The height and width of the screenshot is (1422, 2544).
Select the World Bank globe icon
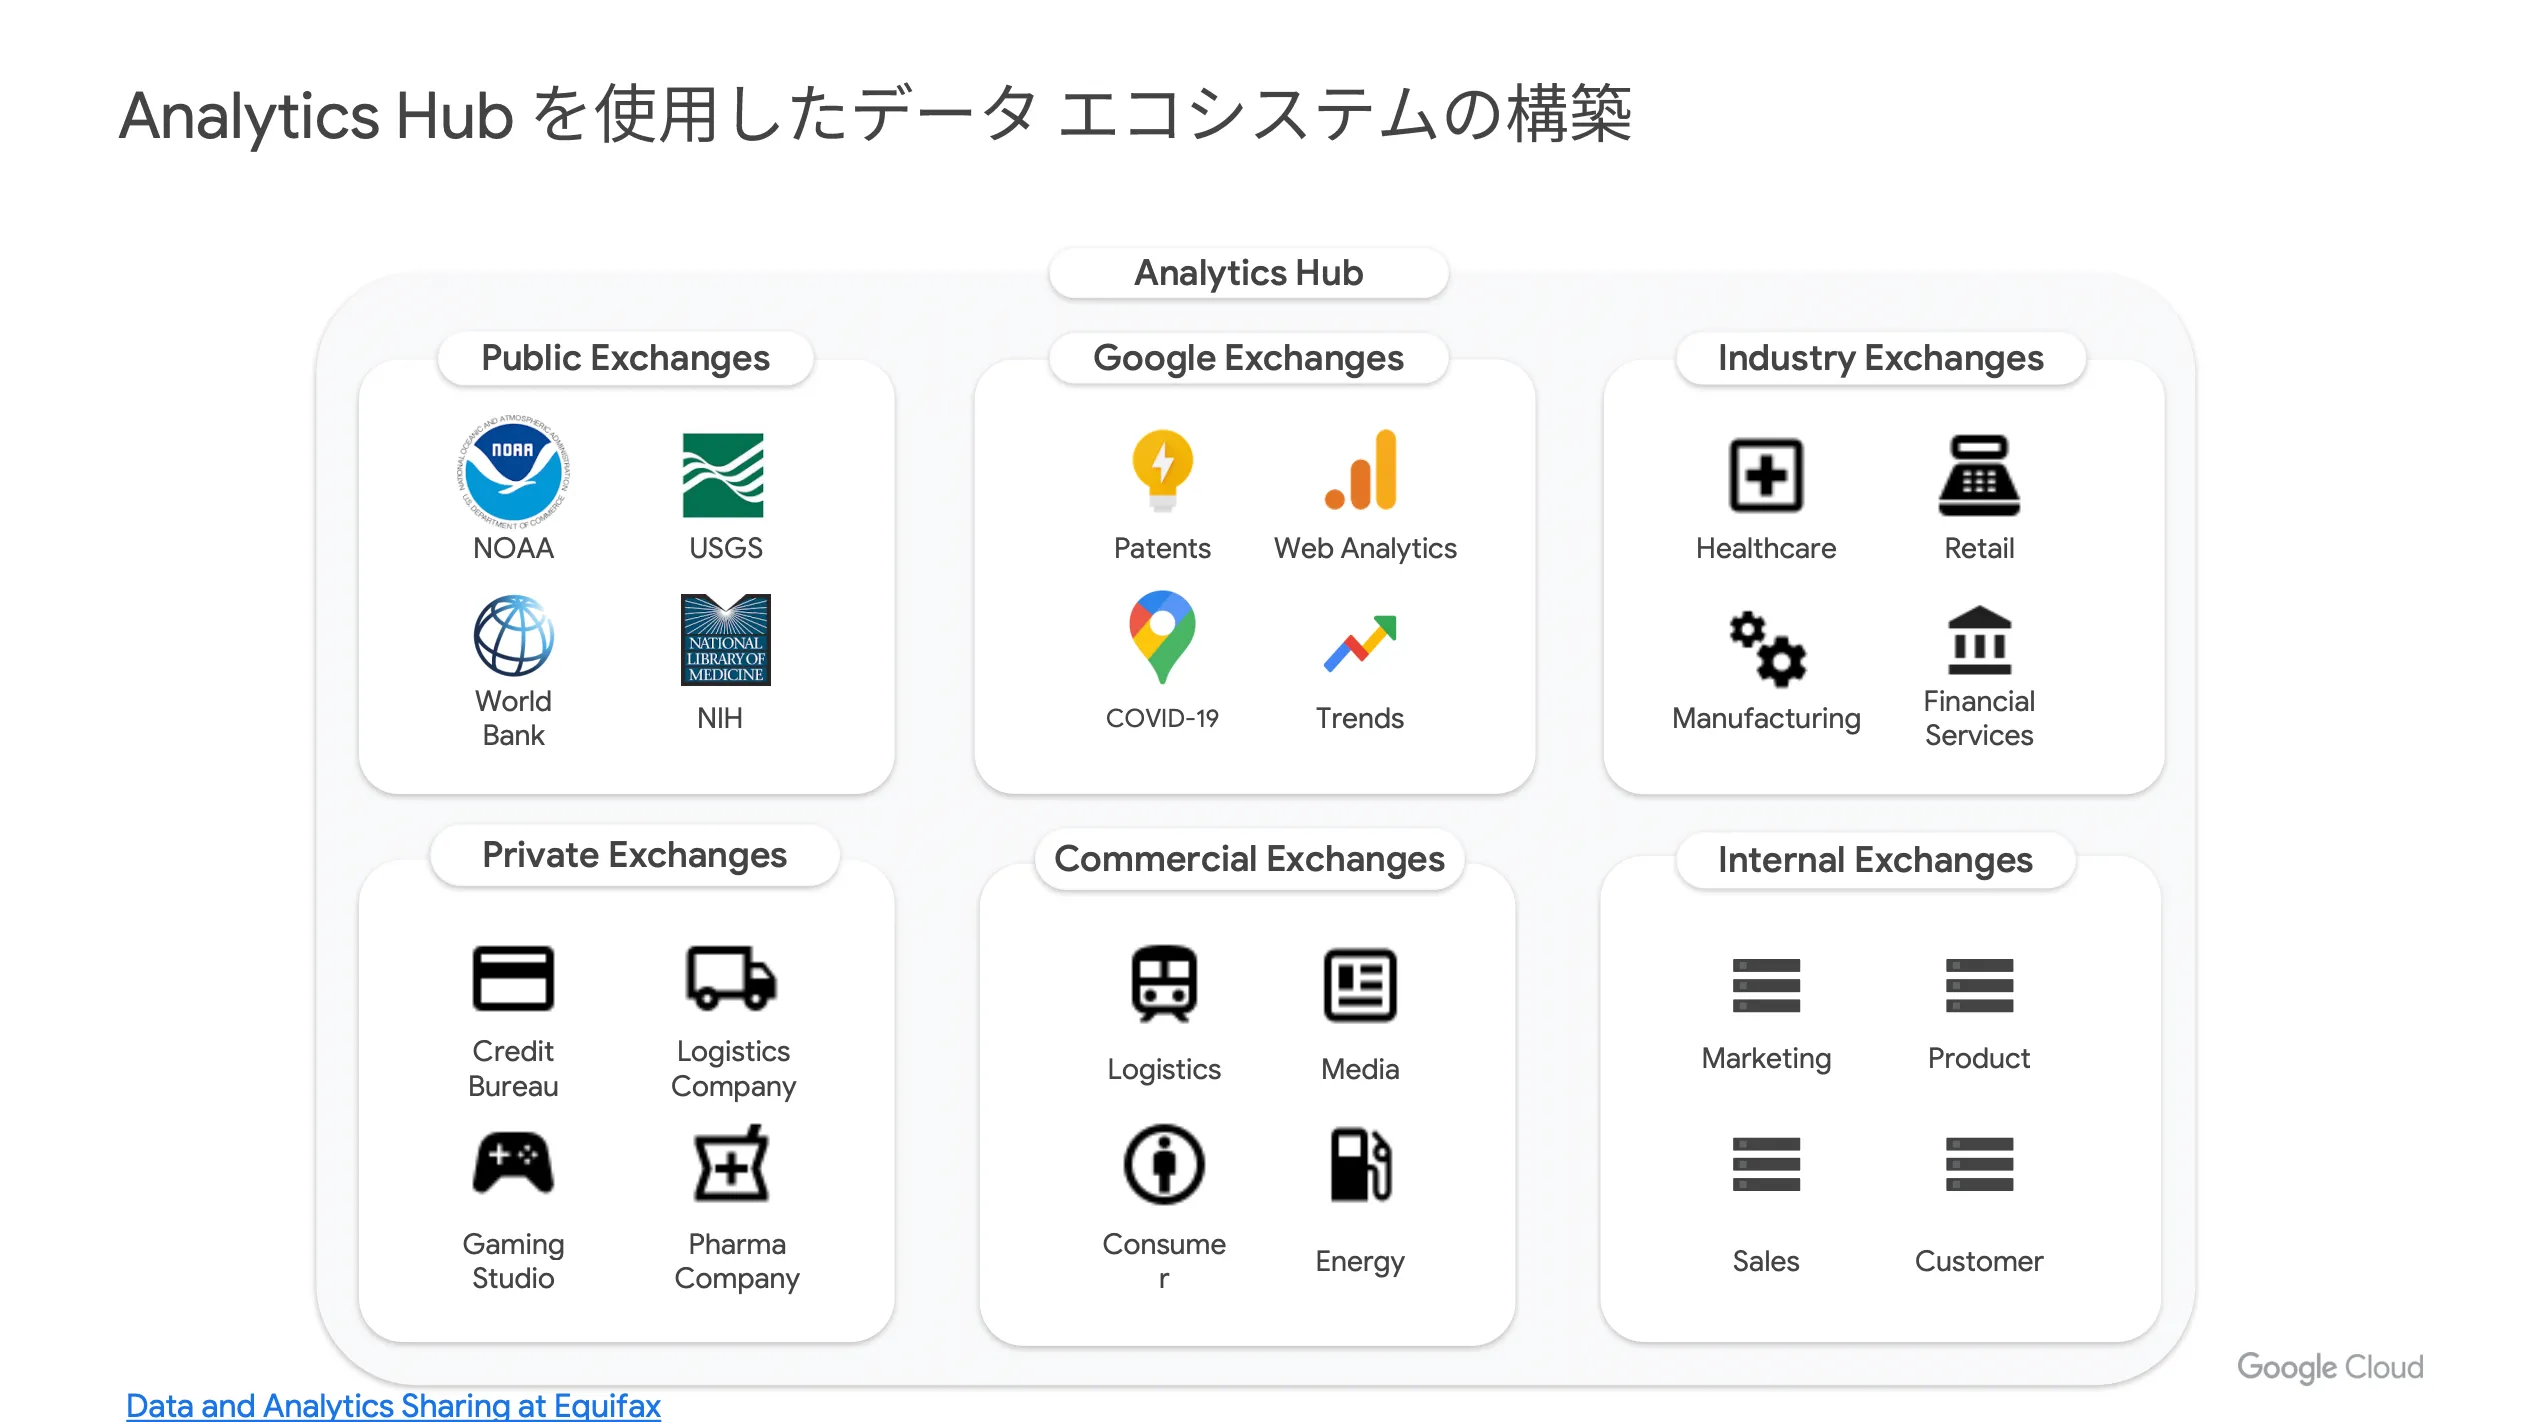(x=513, y=636)
